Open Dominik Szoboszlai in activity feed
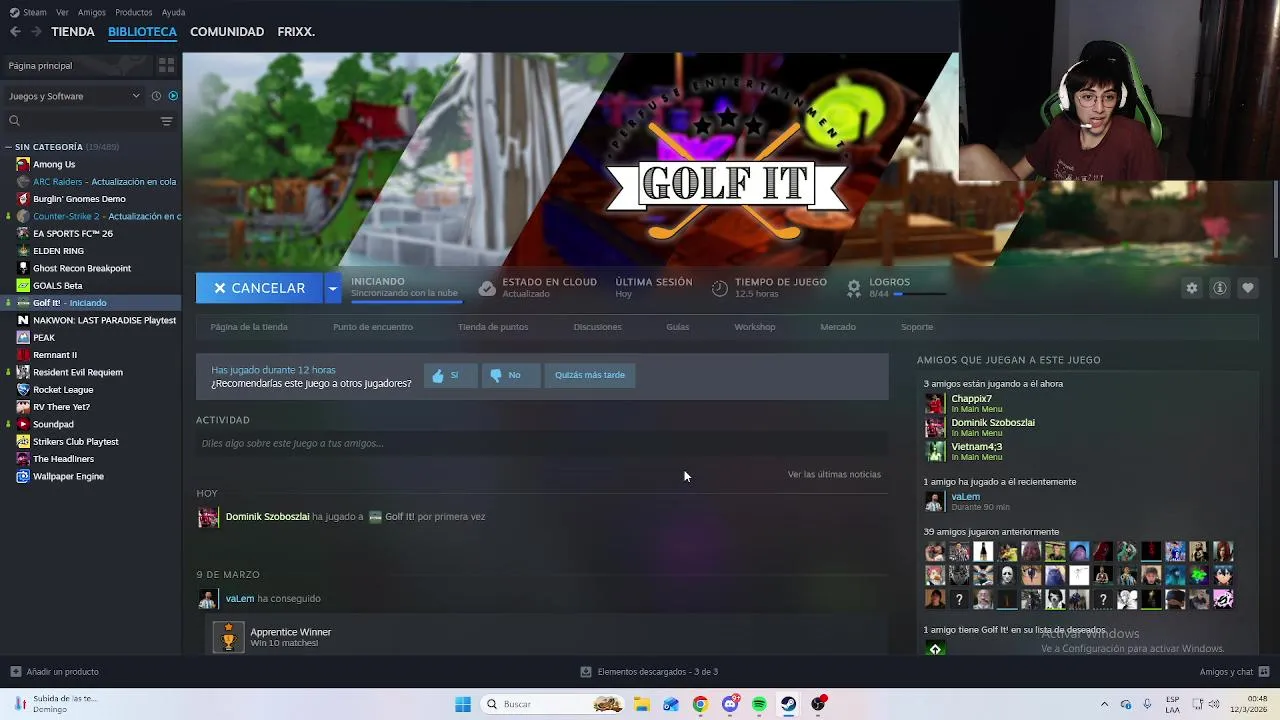The width and height of the screenshot is (1280, 720). 267,517
